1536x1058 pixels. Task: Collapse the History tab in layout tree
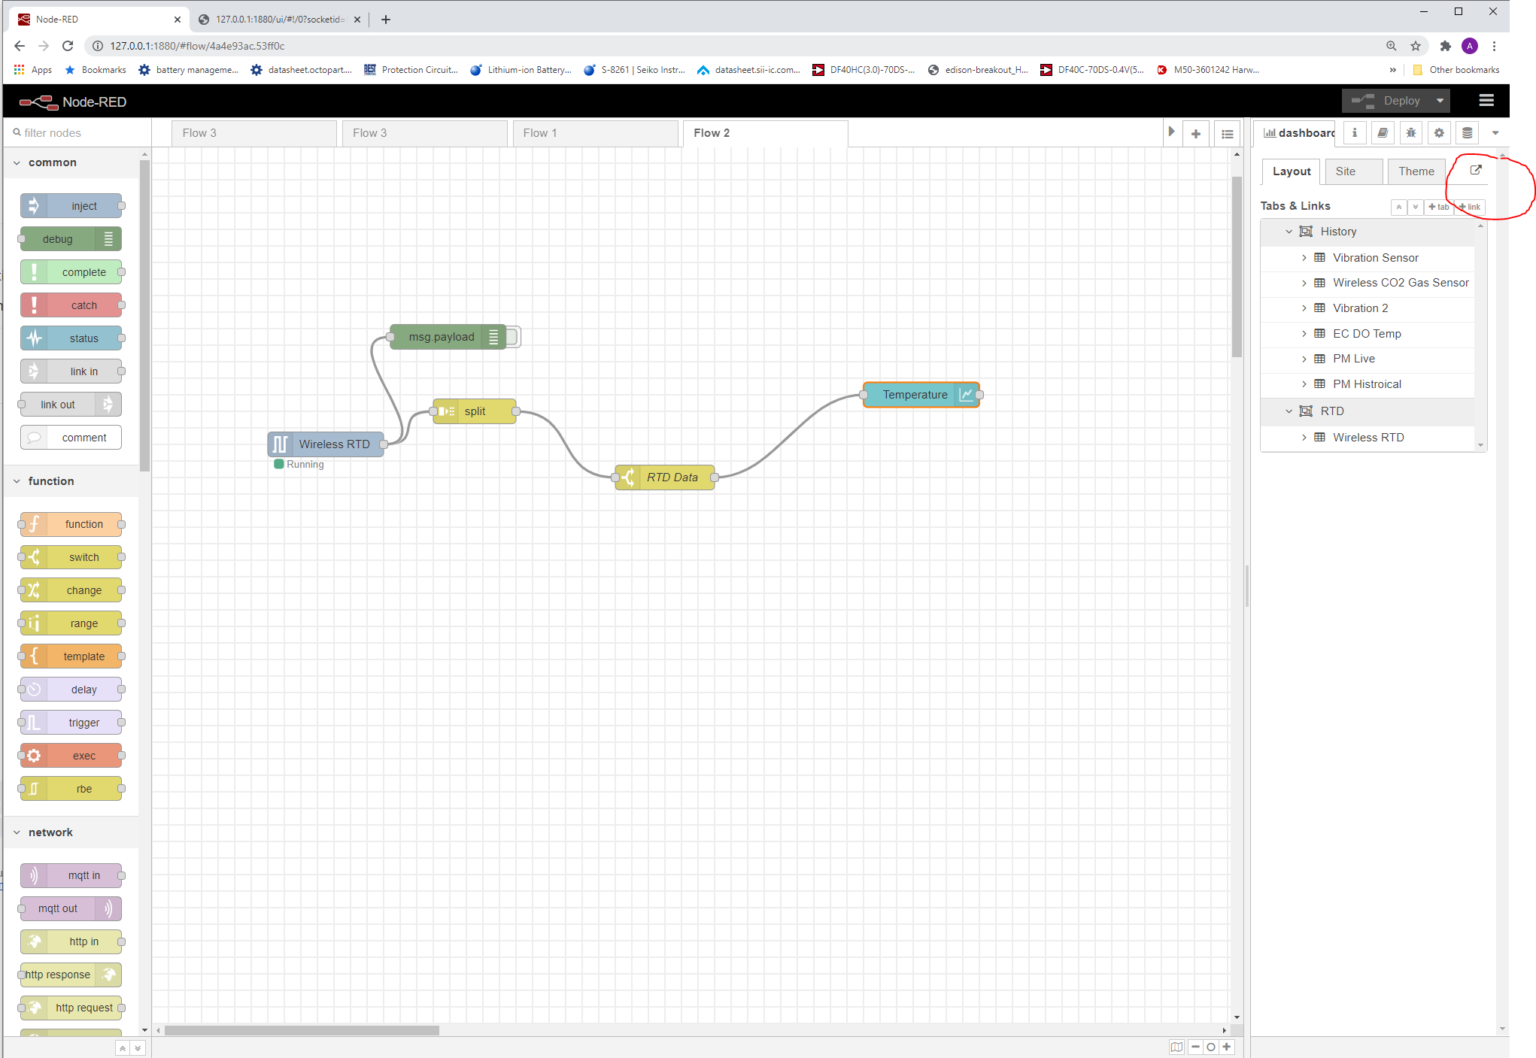pos(1289,232)
